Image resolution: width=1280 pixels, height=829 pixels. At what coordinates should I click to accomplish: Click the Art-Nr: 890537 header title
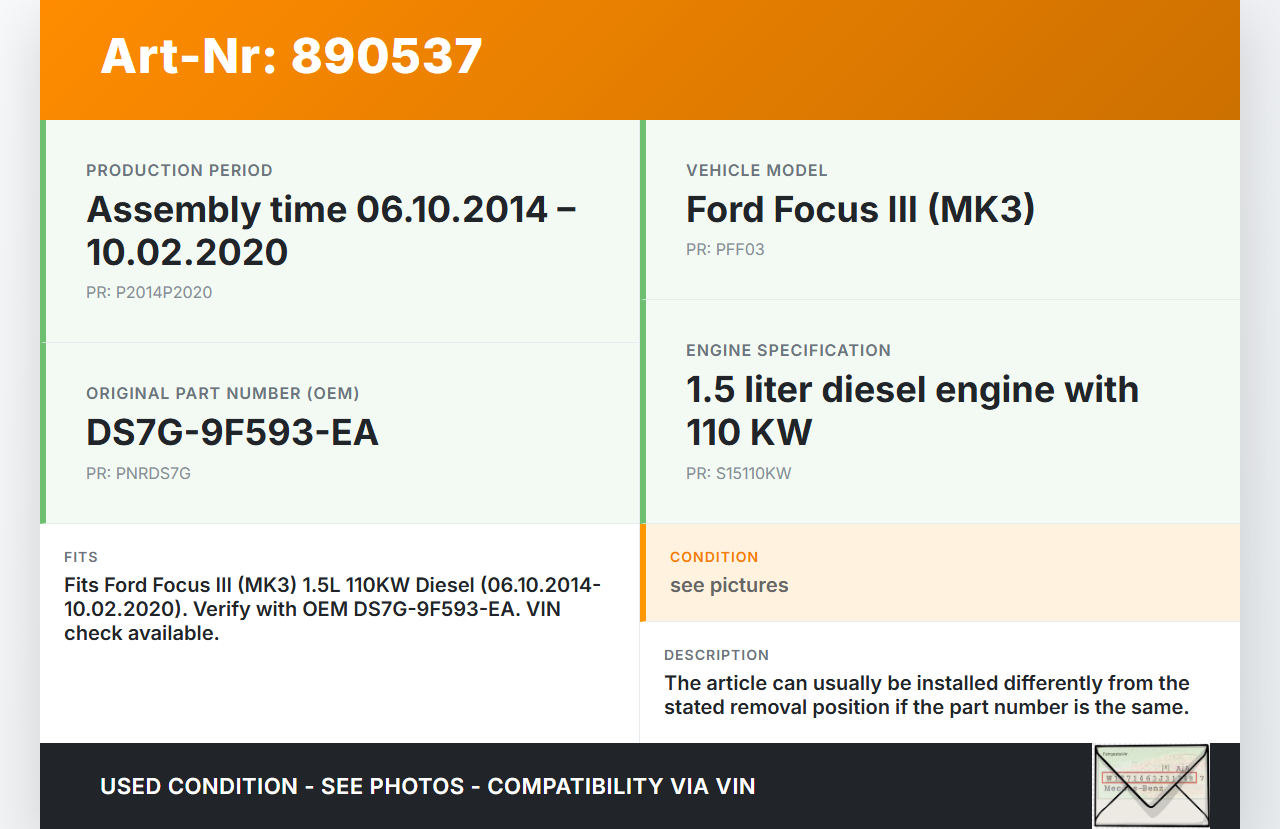[x=291, y=56]
